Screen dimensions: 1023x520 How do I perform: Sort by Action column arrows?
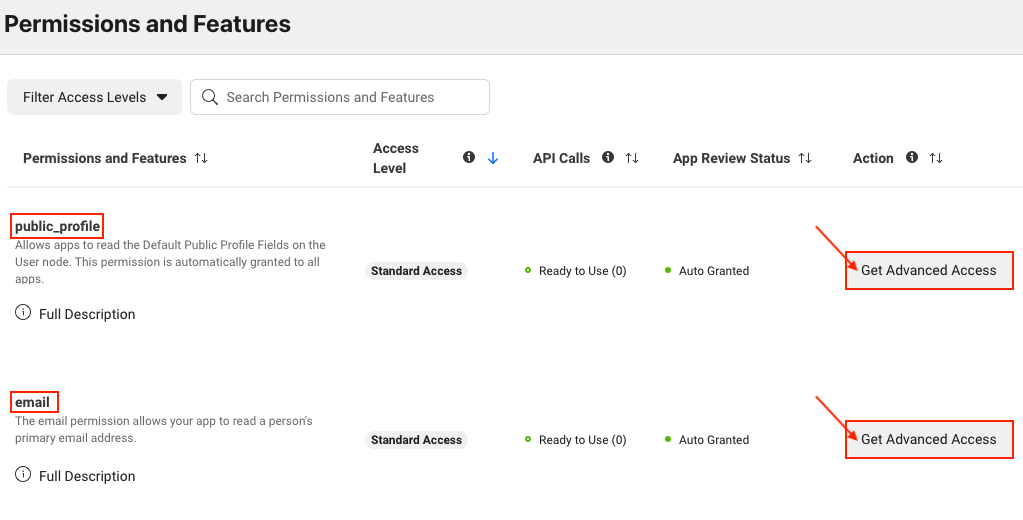(936, 158)
